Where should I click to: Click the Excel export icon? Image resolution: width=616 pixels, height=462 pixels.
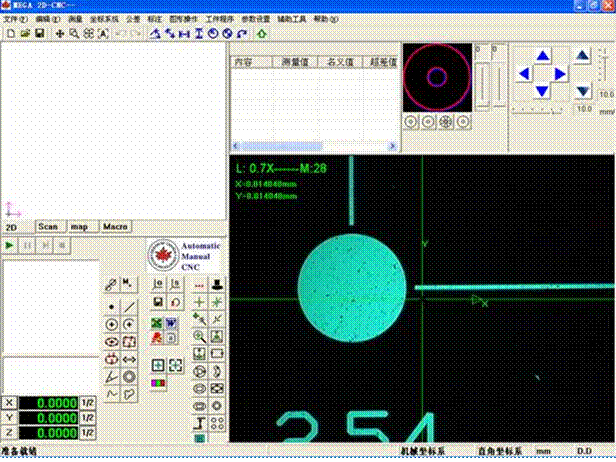[157, 323]
